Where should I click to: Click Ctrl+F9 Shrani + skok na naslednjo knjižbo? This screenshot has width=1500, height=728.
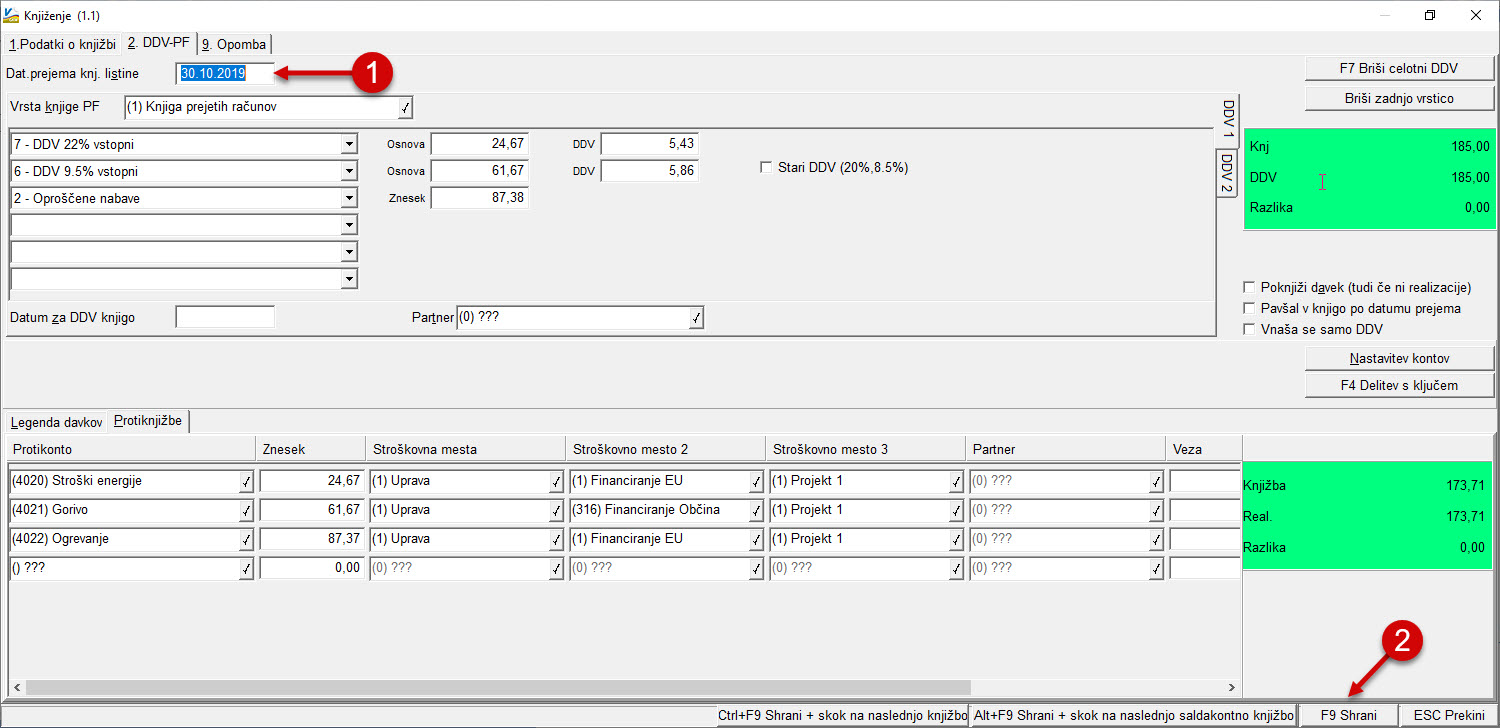tap(843, 716)
